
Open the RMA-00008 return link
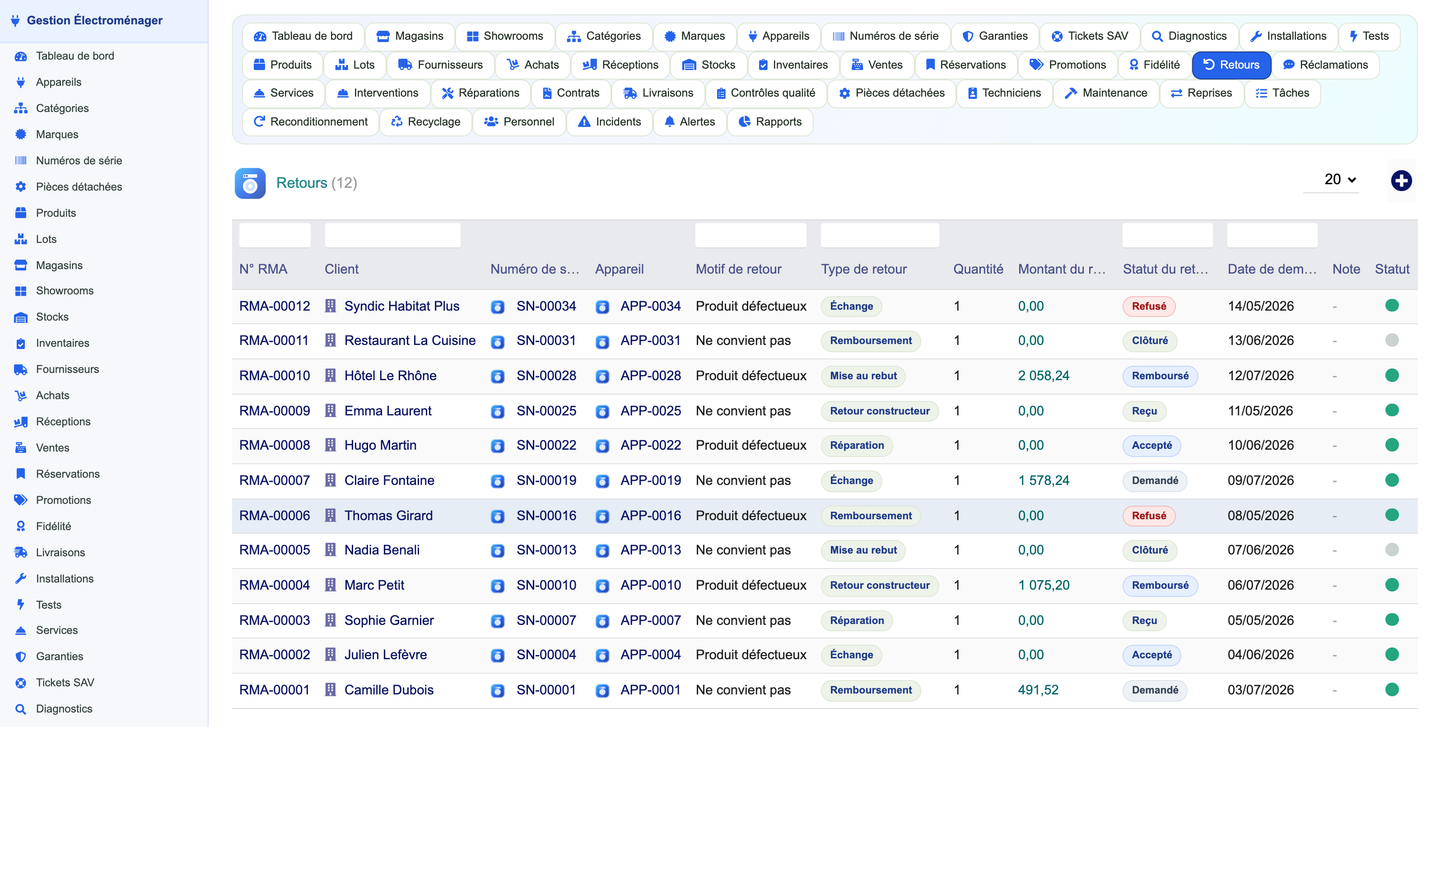pos(275,446)
